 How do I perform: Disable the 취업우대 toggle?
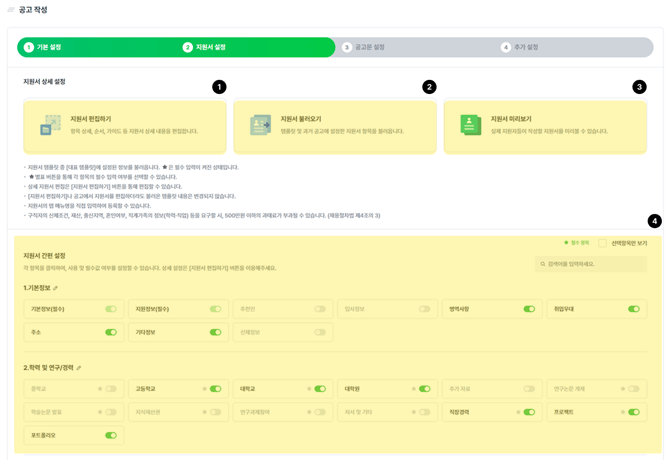[633, 309]
